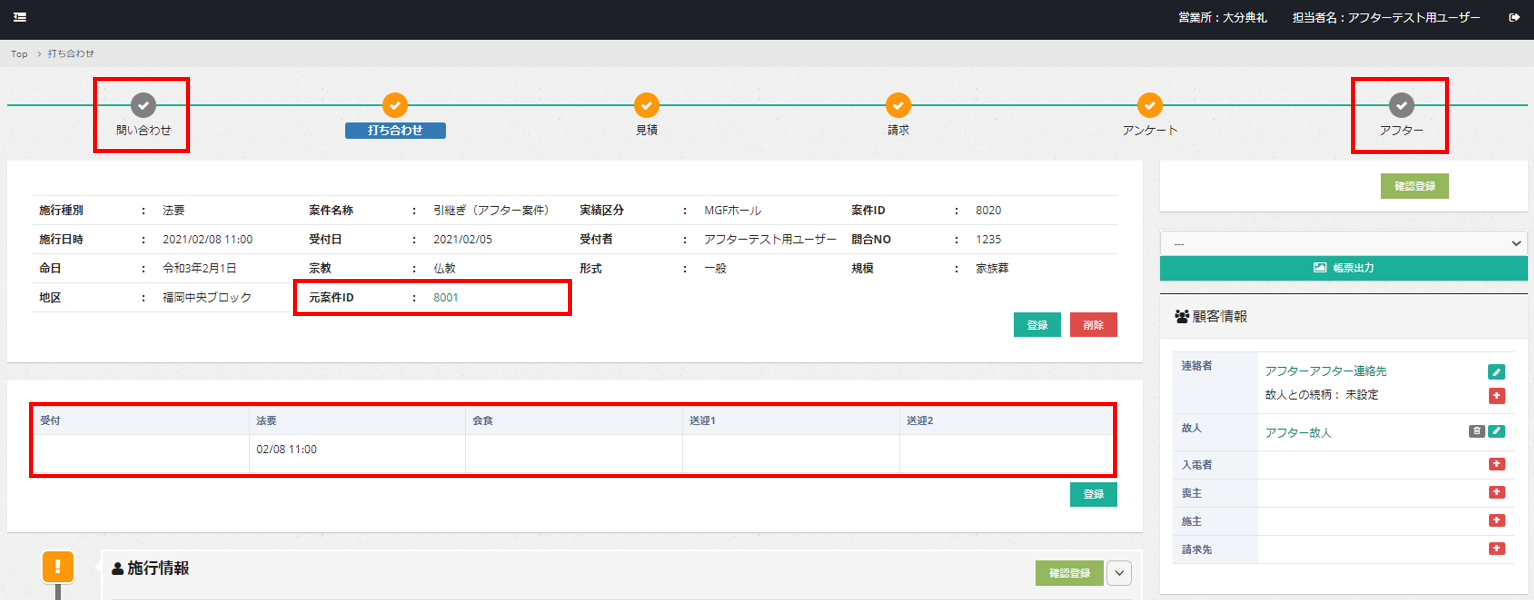This screenshot has width=1534, height=600.
Task: Click the red plus under 連絡者 row
Action: pos(1496,396)
